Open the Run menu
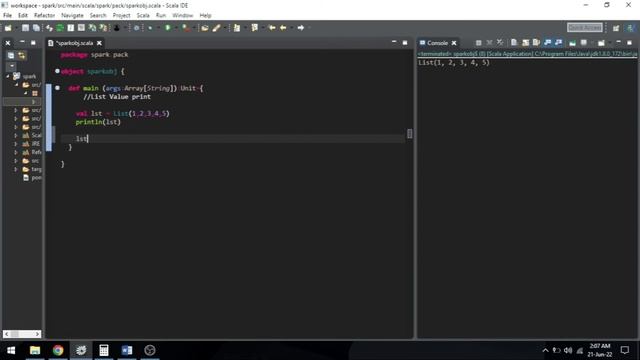Image resolution: width=640 pixels, height=360 pixels. click(161, 15)
